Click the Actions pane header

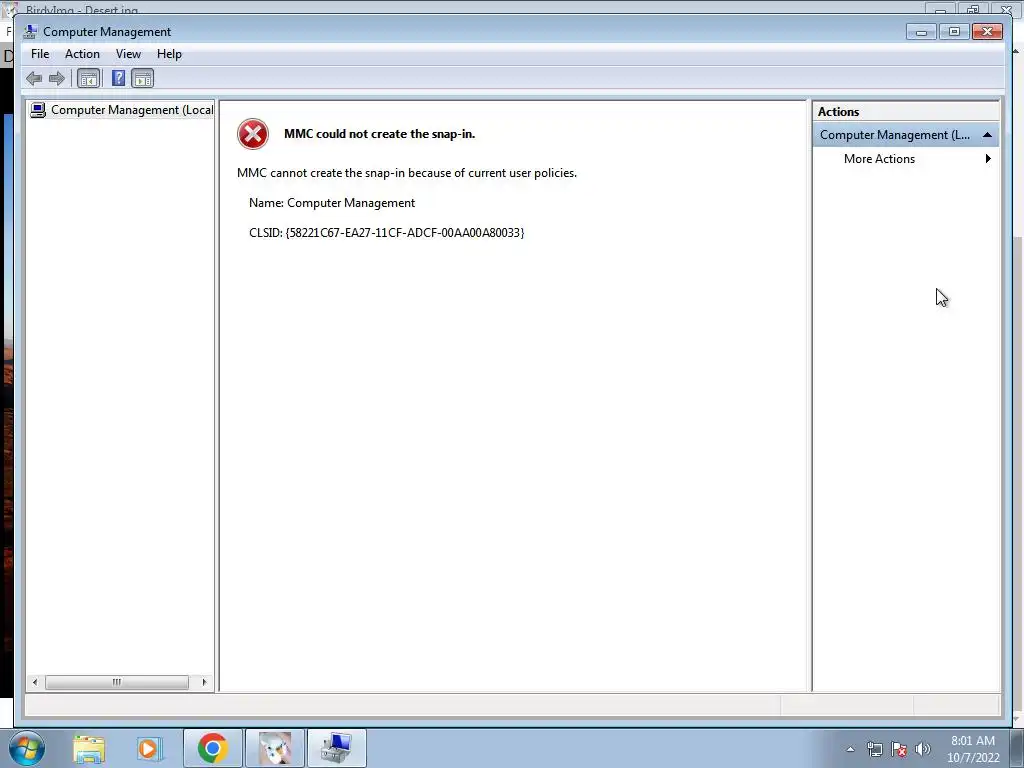pyautogui.click(x=906, y=112)
